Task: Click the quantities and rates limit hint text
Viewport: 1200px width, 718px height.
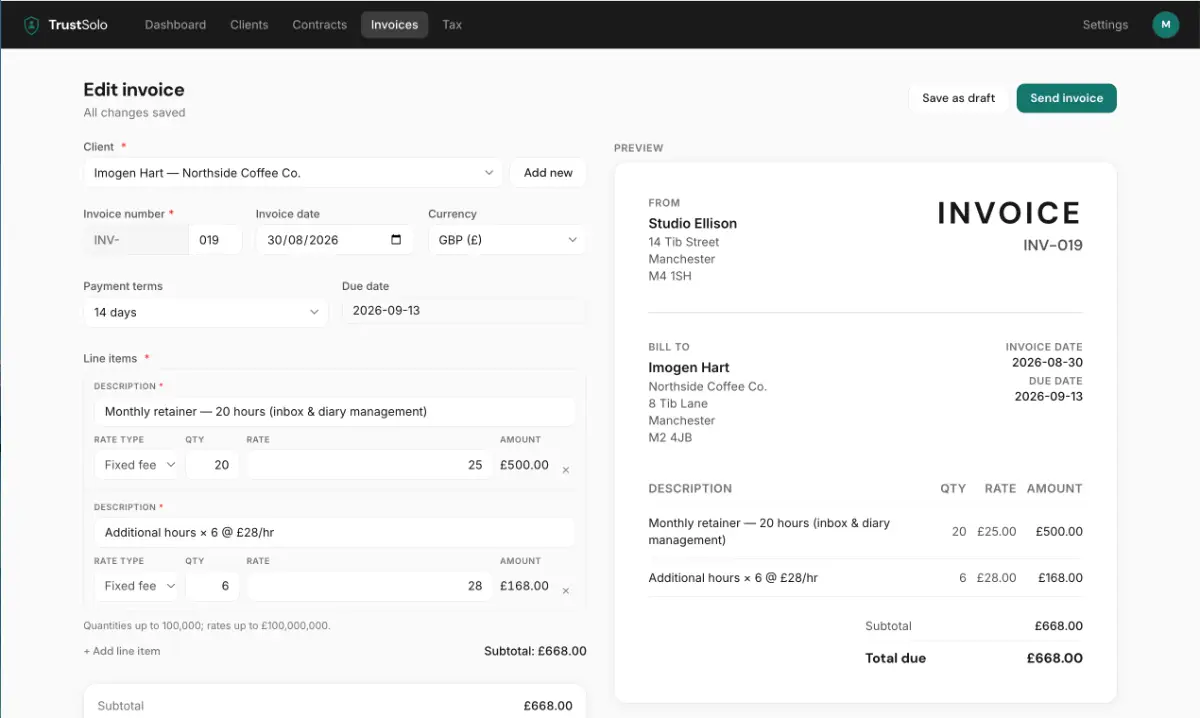Action: (207, 626)
